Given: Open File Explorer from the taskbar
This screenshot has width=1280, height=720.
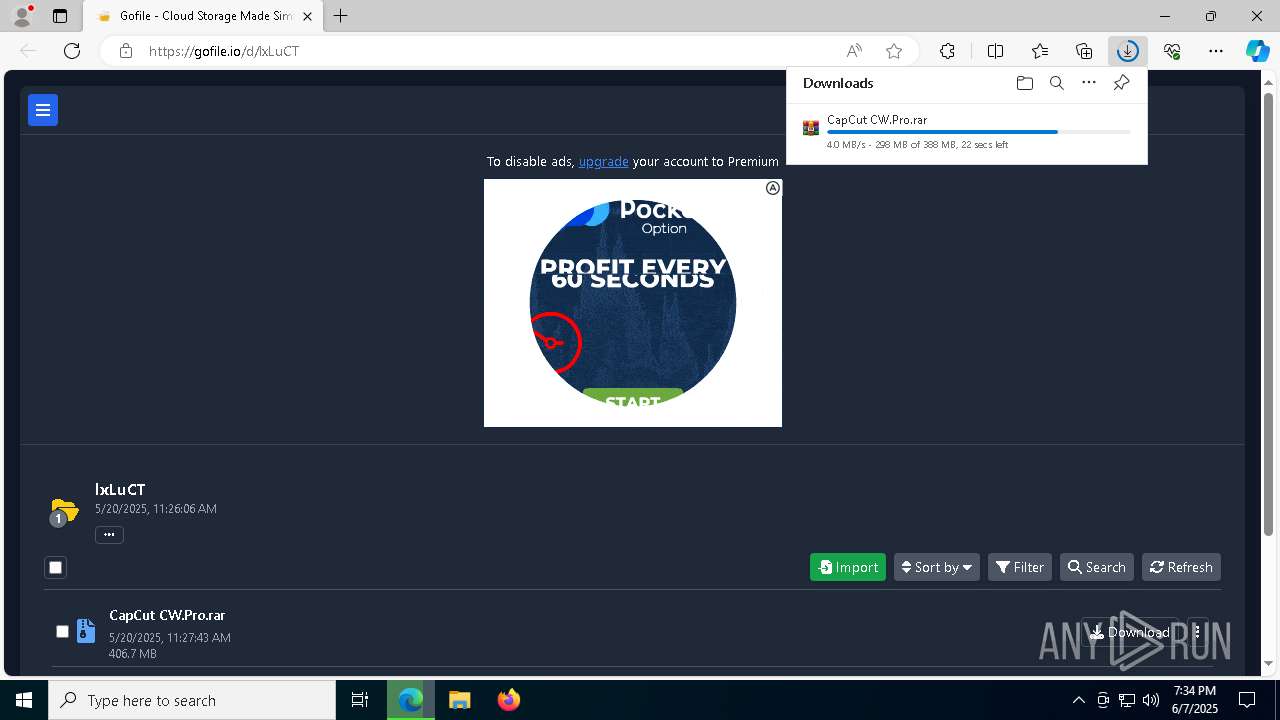Looking at the screenshot, I should point(459,700).
